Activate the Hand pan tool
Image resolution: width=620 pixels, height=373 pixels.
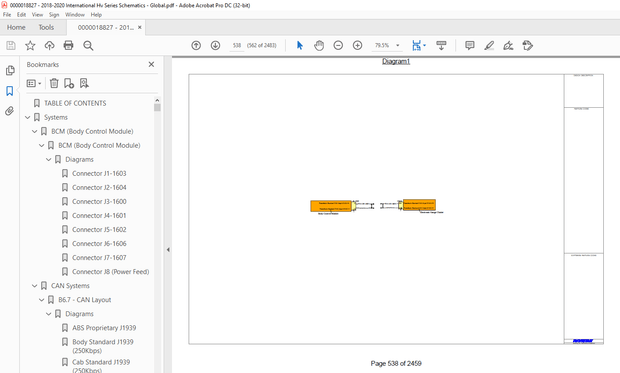pyautogui.click(x=319, y=45)
